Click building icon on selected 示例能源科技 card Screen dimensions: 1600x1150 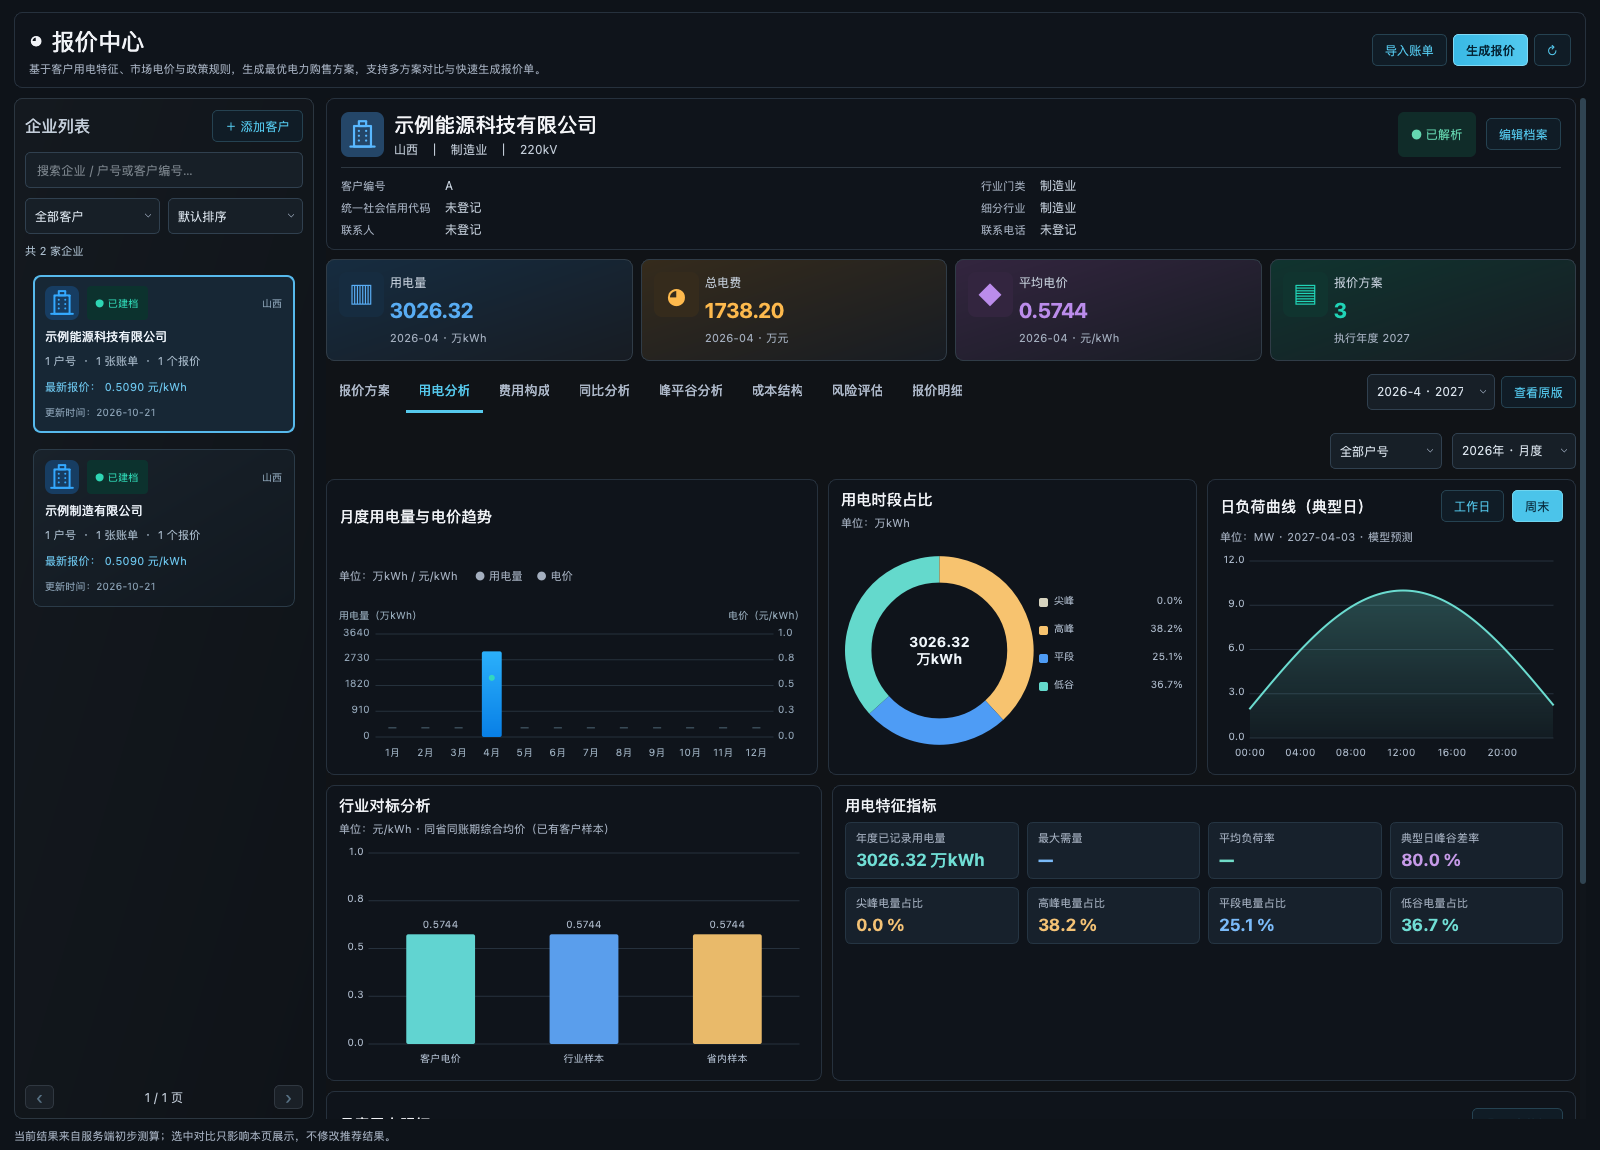click(x=62, y=303)
